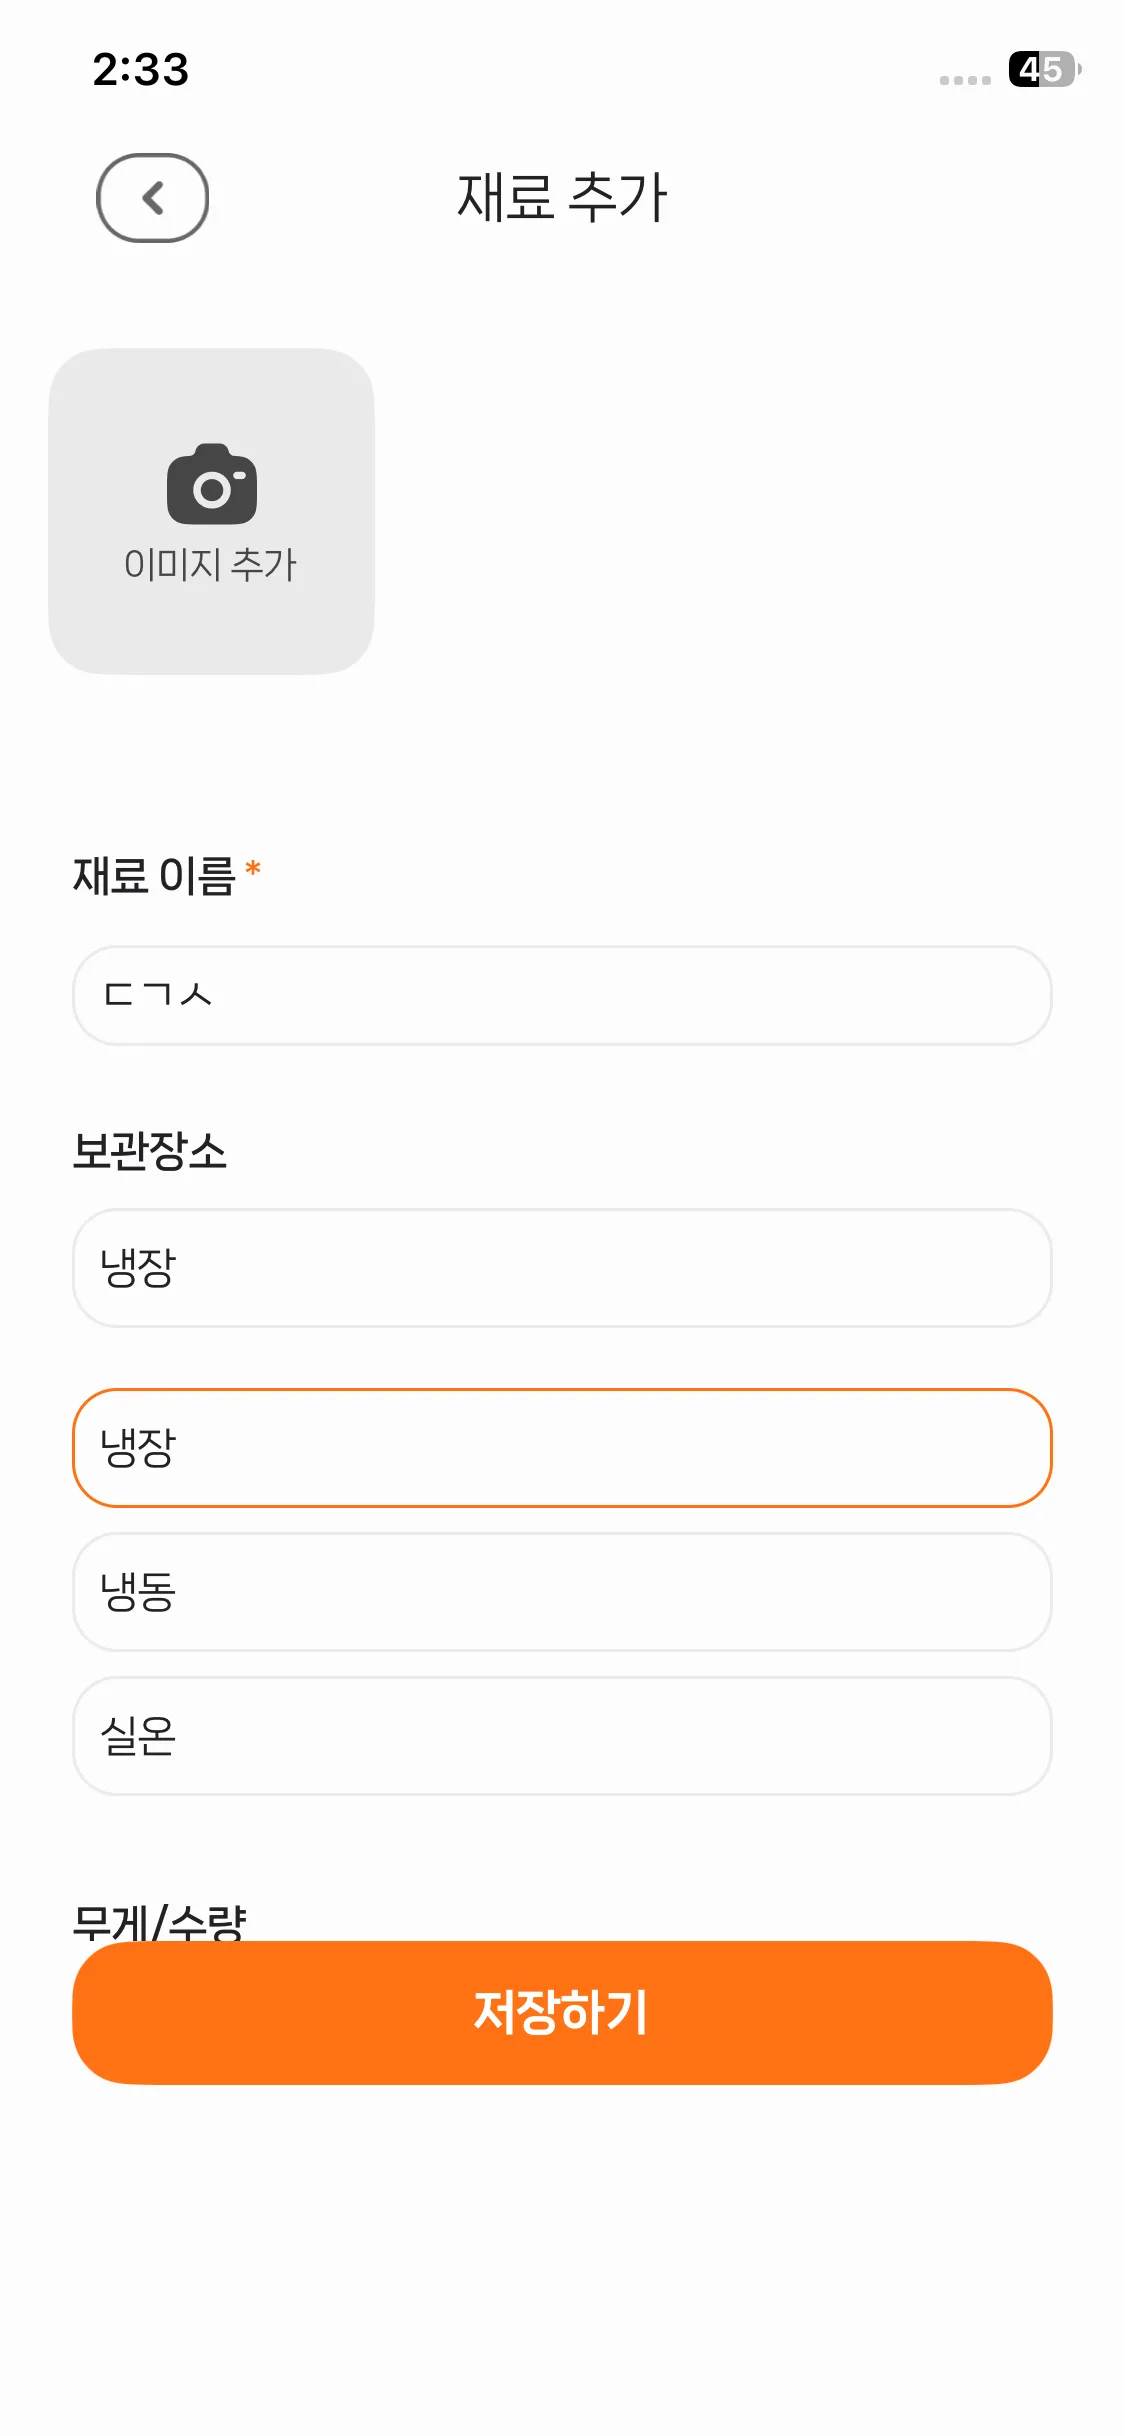This screenshot has width=1125, height=2436.
Task: Select the orange-outlined 냉장 option
Action: [x=562, y=1447]
